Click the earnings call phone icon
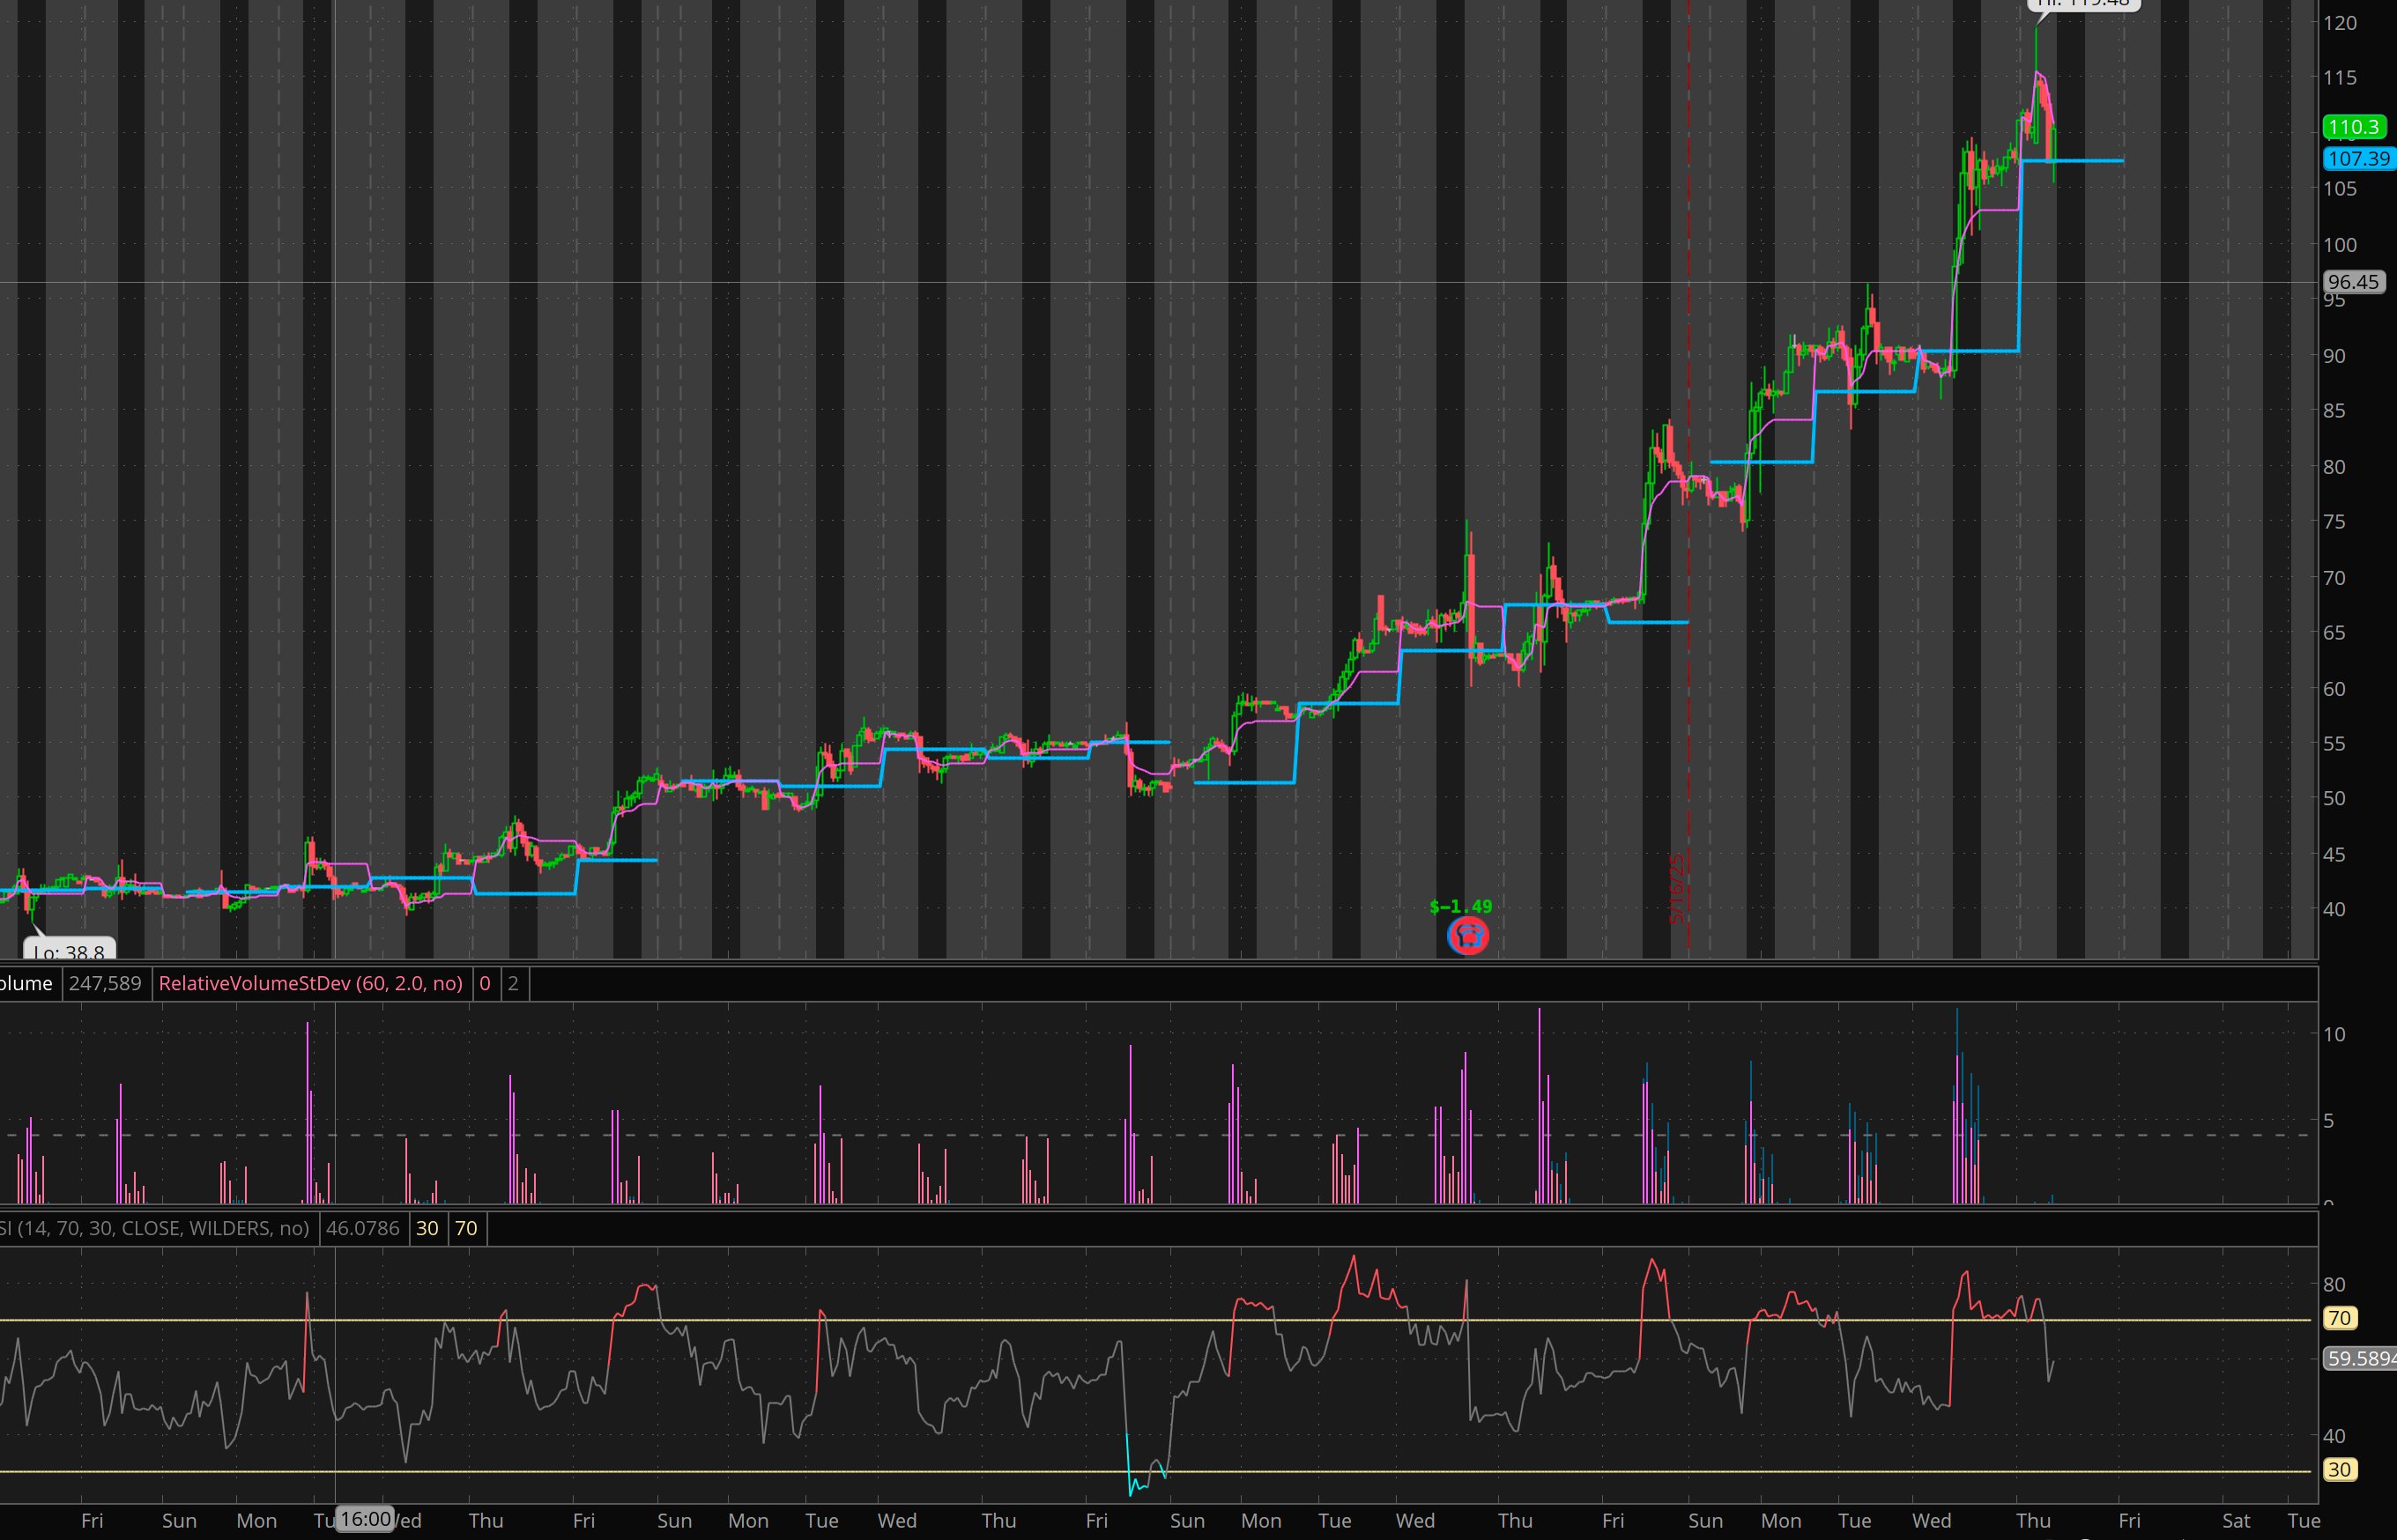This screenshot has width=2397, height=1540. pyautogui.click(x=1467, y=936)
